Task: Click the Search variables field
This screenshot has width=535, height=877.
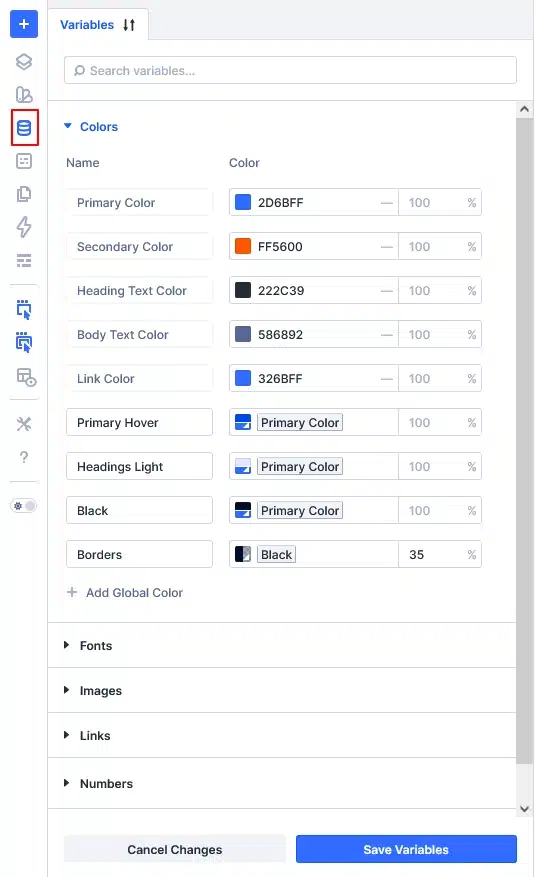Action: tap(290, 70)
